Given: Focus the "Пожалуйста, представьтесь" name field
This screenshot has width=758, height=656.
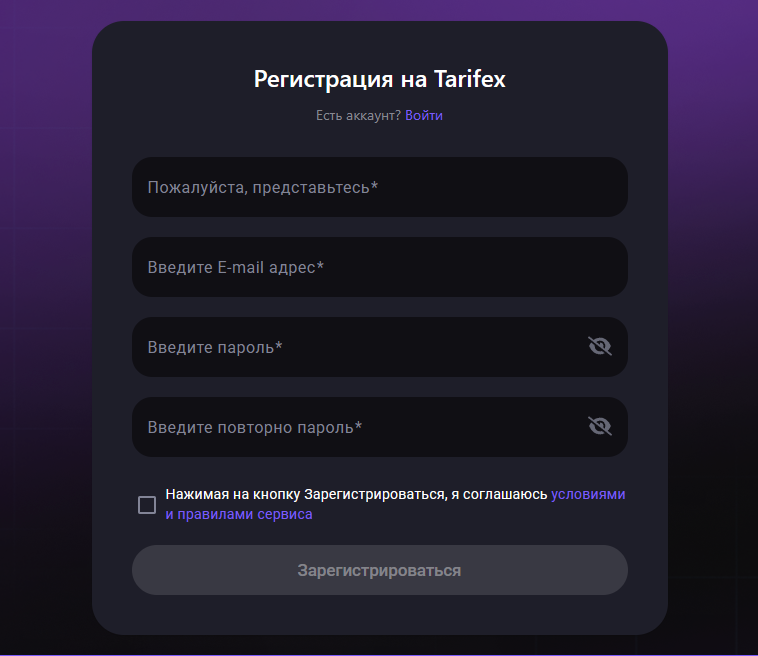Looking at the screenshot, I should click(380, 187).
